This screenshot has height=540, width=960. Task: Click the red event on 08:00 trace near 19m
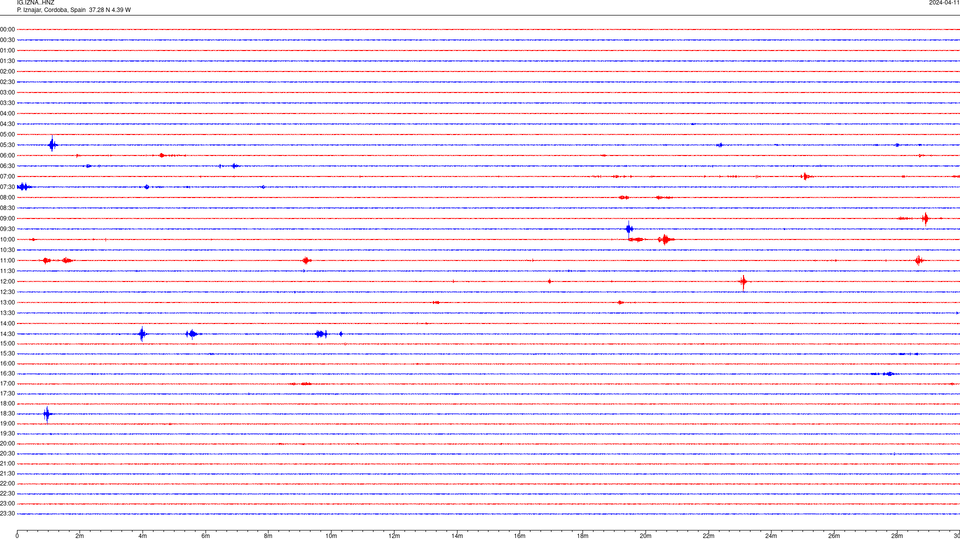pos(623,197)
